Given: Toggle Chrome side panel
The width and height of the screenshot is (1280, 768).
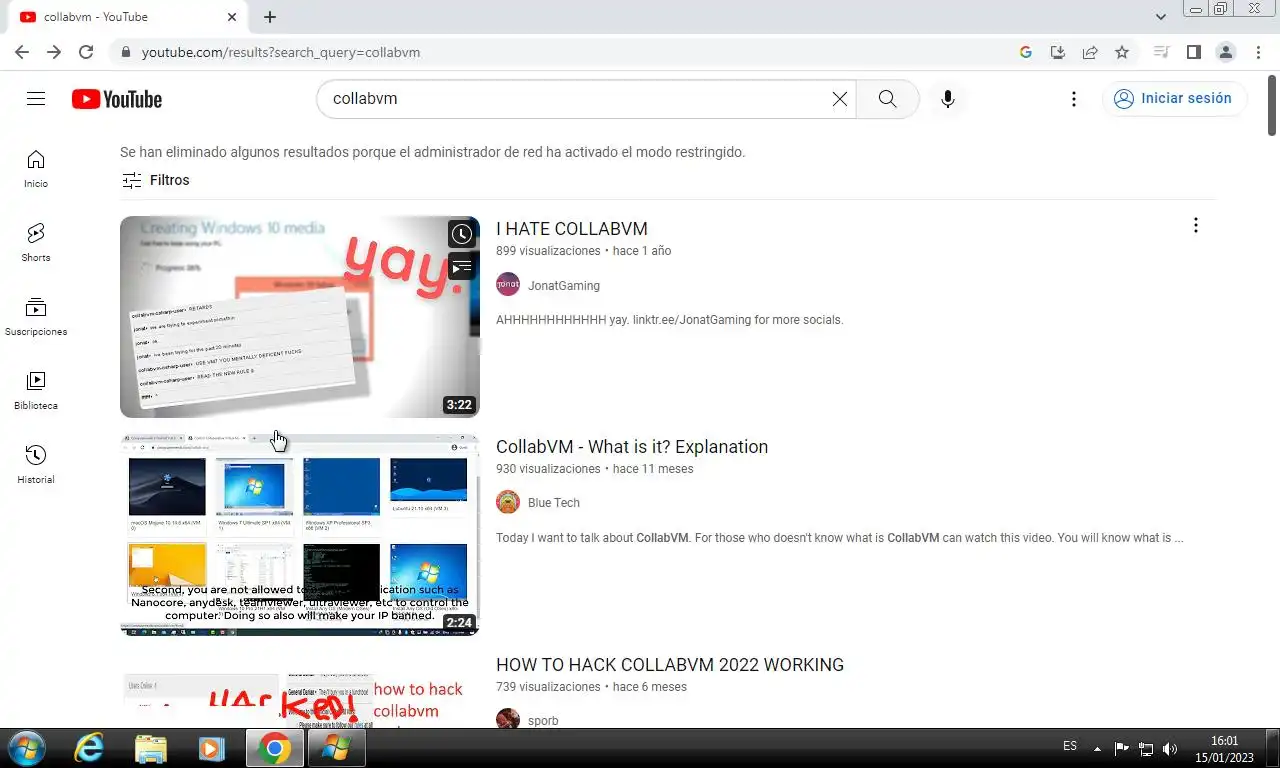Looking at the screenshot, I should coord(1193,52).
